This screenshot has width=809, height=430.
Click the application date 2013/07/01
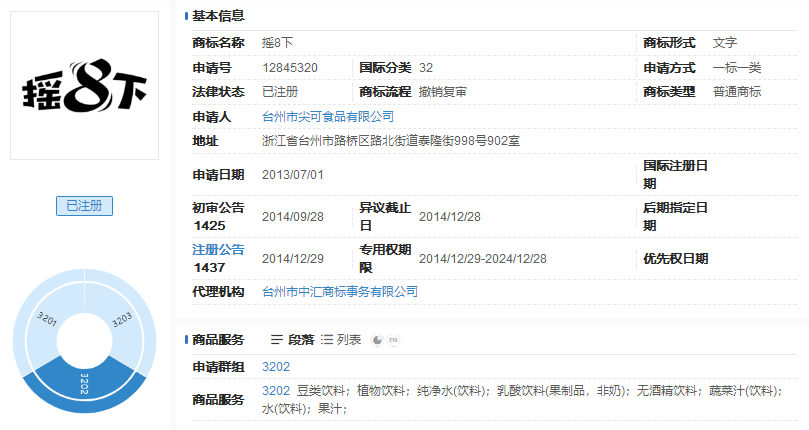click(x=293, y=175)
